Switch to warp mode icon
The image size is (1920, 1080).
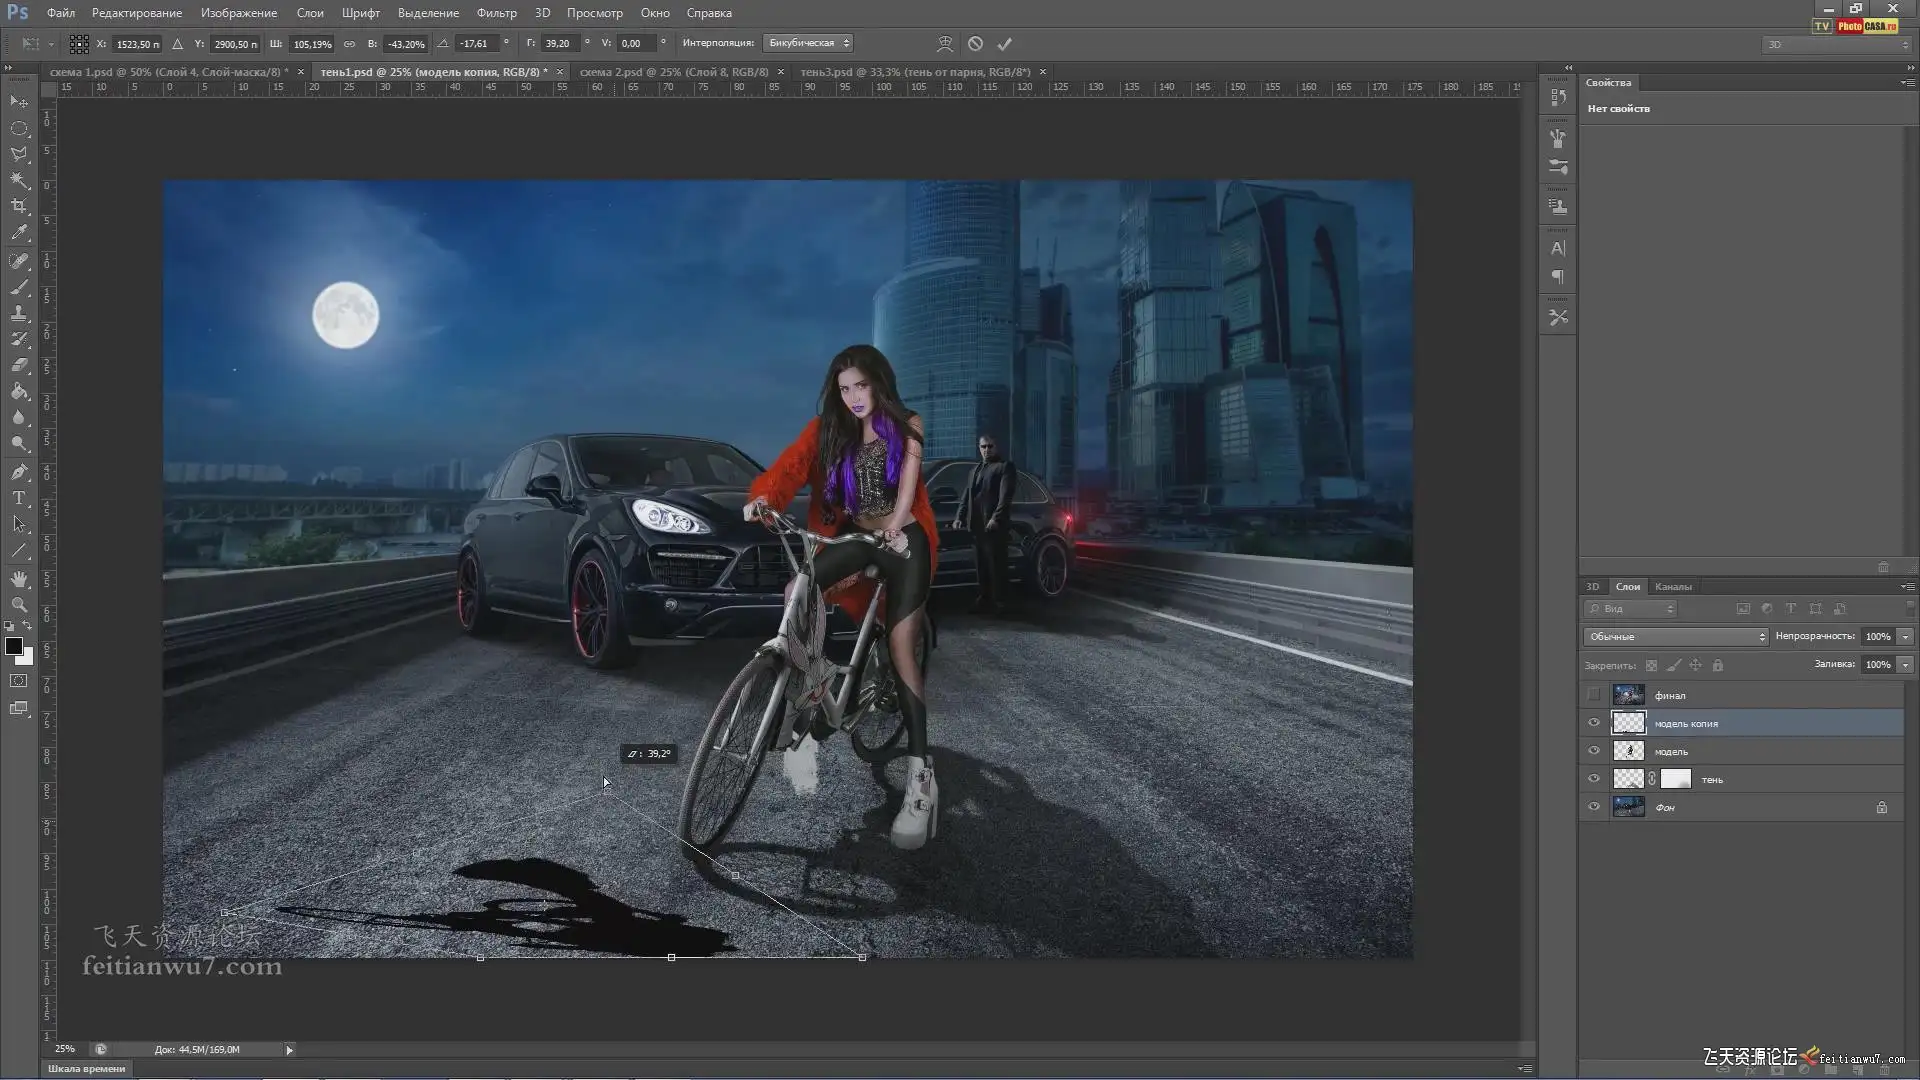click(944, 44)
